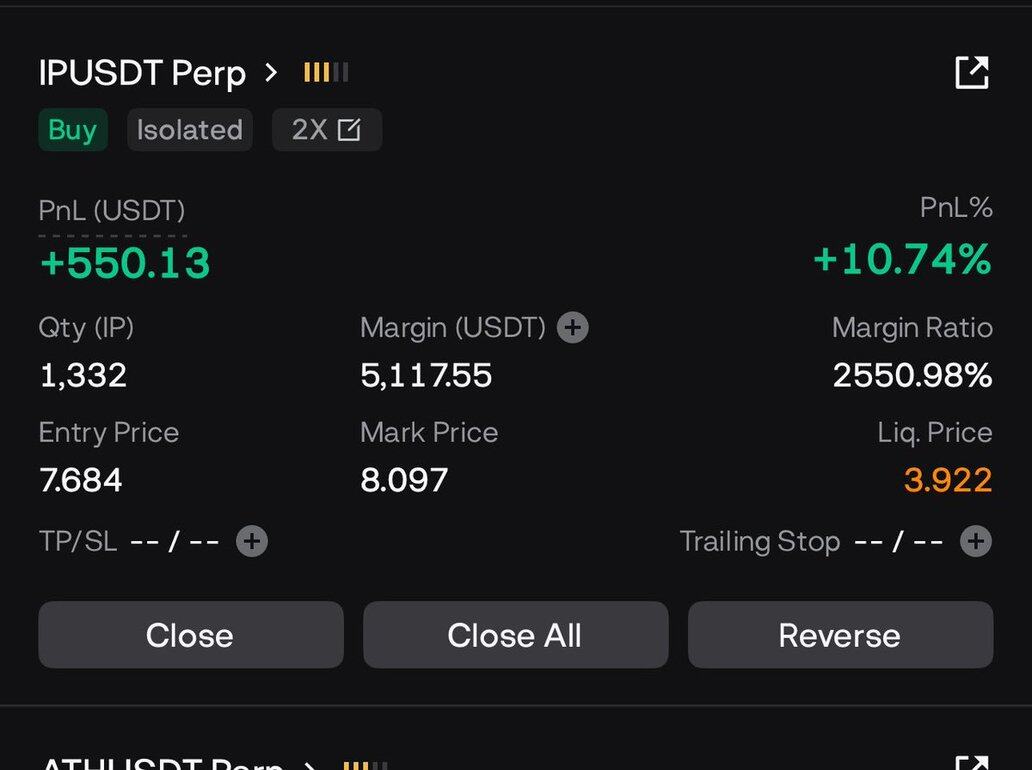Add margin using the plus icon
Screen dimensions: 1032x770
coord(572,327)
